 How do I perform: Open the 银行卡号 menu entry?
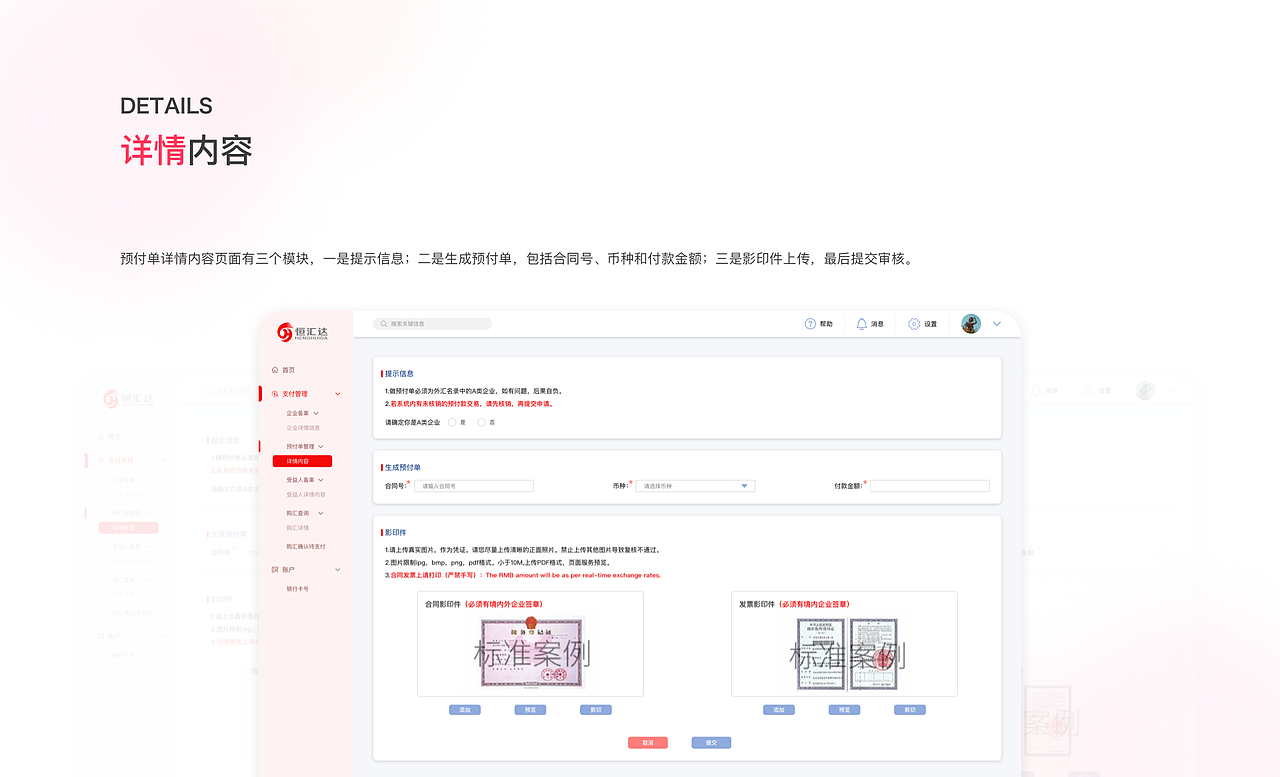[297, 589]
